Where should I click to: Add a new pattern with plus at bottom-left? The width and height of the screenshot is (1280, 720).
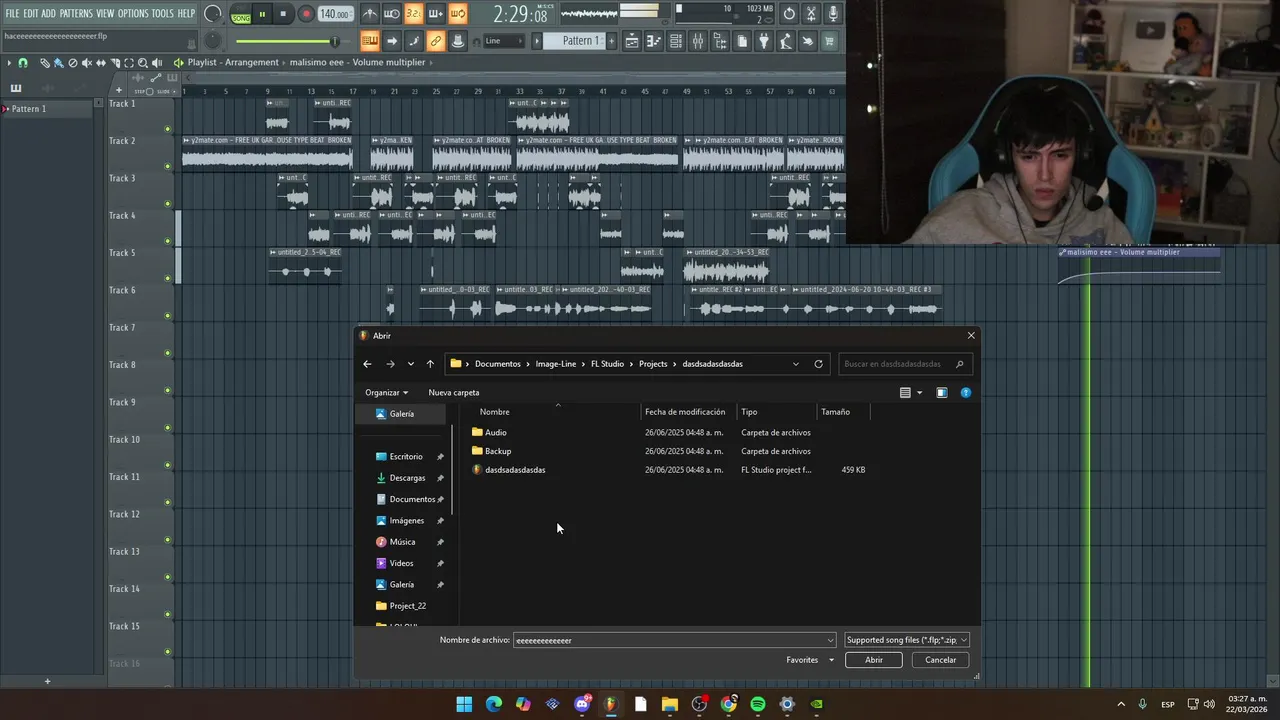coord(47,681)
